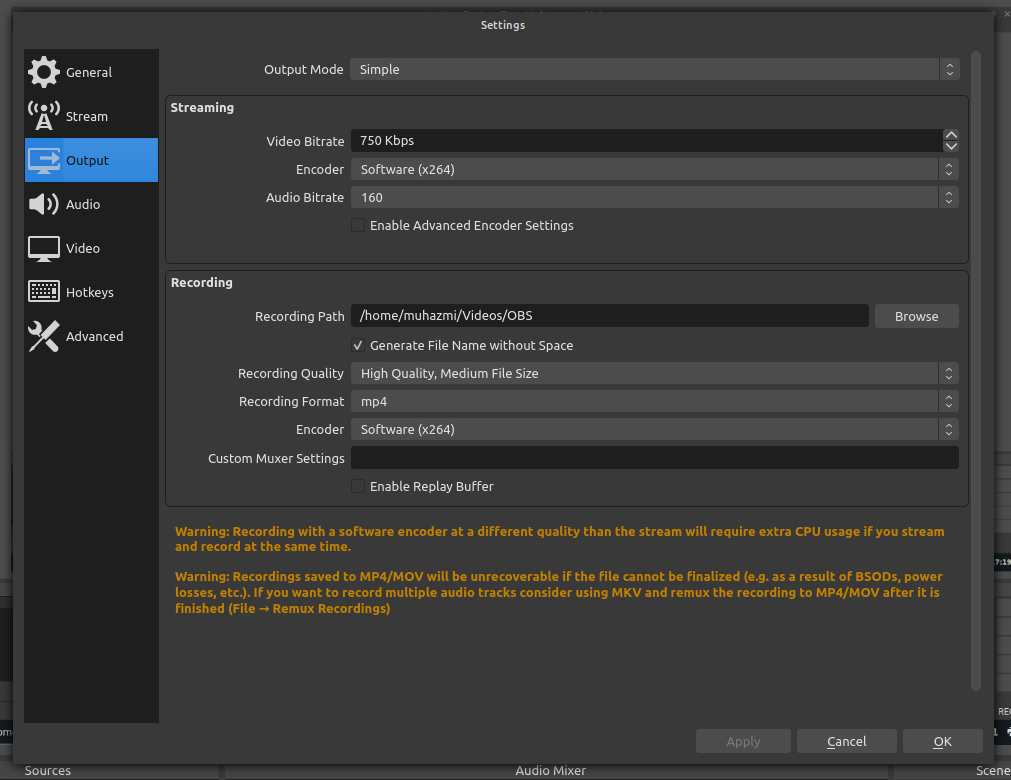1011x780 pixels.
Task: Enable Advanced Encoder Settings
Action: tap(358, 225)
